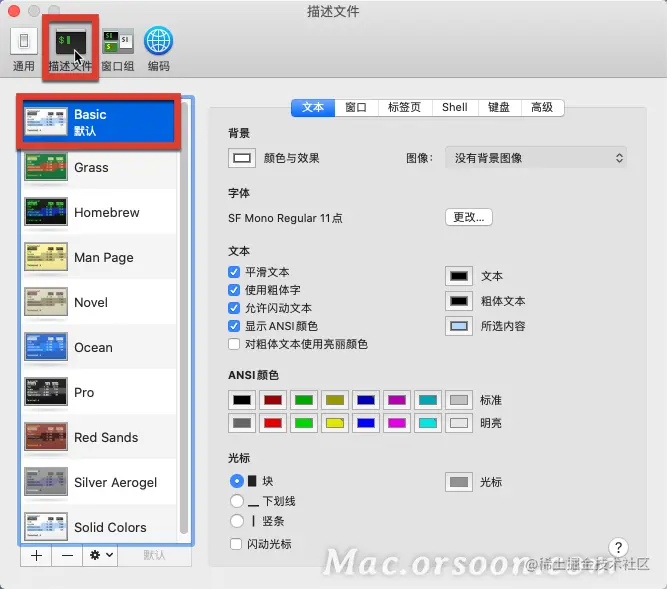Select the Pro profile
Image resolution: width=667 pixels, height=589 pixels.
[100, 393]
